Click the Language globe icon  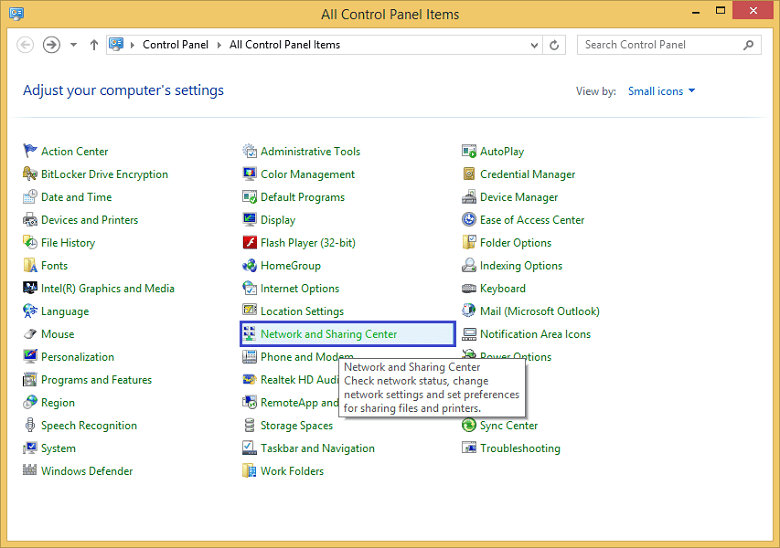click(30, 311)
